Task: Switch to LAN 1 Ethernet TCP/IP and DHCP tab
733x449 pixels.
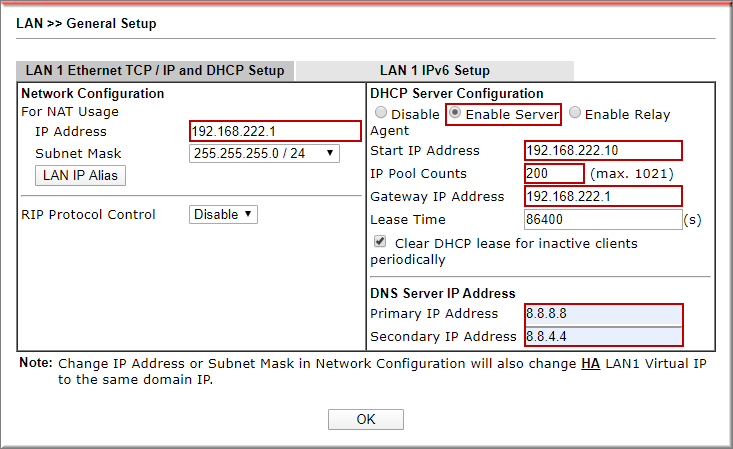Action: click(155, 71)
